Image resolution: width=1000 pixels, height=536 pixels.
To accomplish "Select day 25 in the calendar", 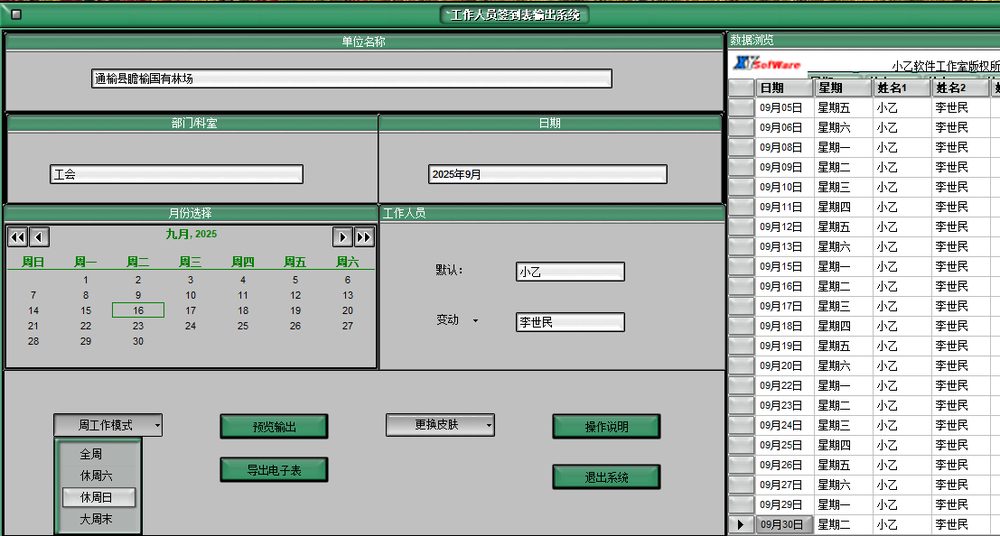I will [x=243, y=326].
